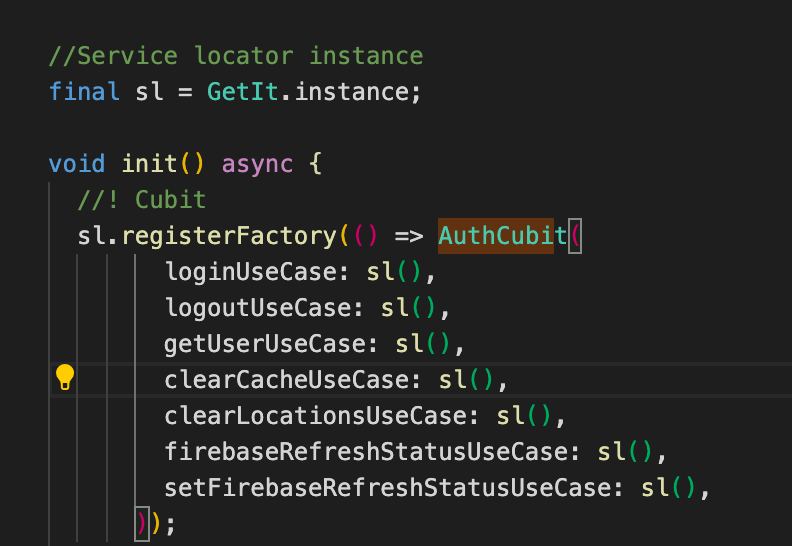Click sl() on the setFirebaseRefreshStatusUseCase line
This screenshot has width=792, height=546.
point(669,488)
